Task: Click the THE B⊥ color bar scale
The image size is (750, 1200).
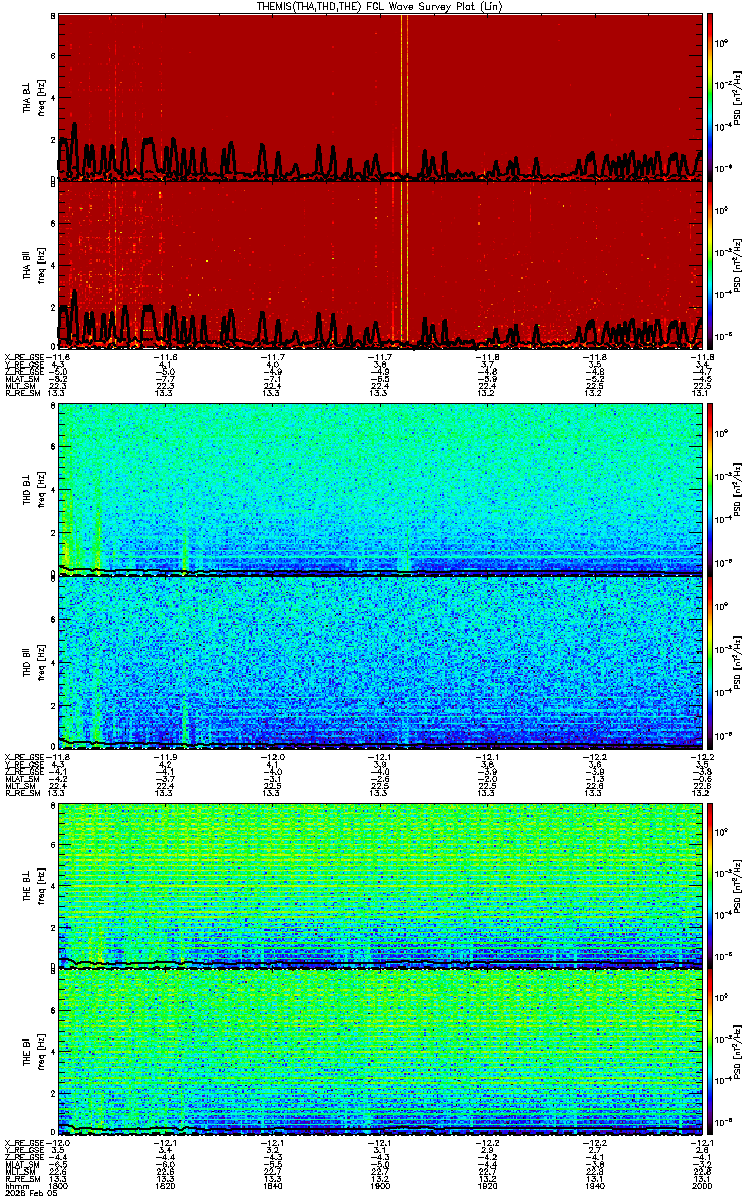Action: [710, 885]
